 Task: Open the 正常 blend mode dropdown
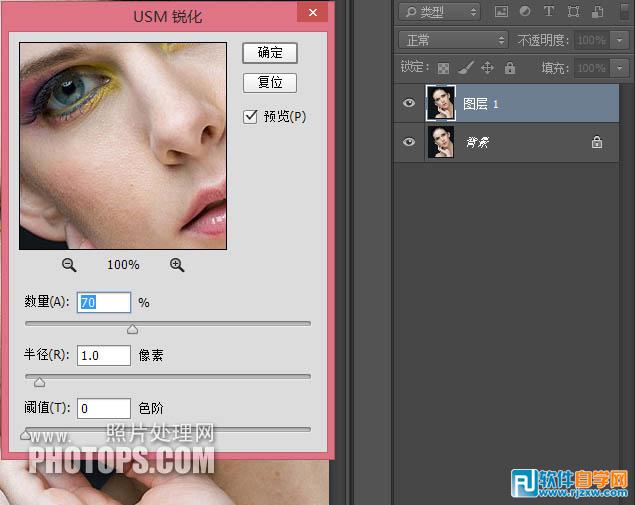pyautogui.click(x=453, y=40)
